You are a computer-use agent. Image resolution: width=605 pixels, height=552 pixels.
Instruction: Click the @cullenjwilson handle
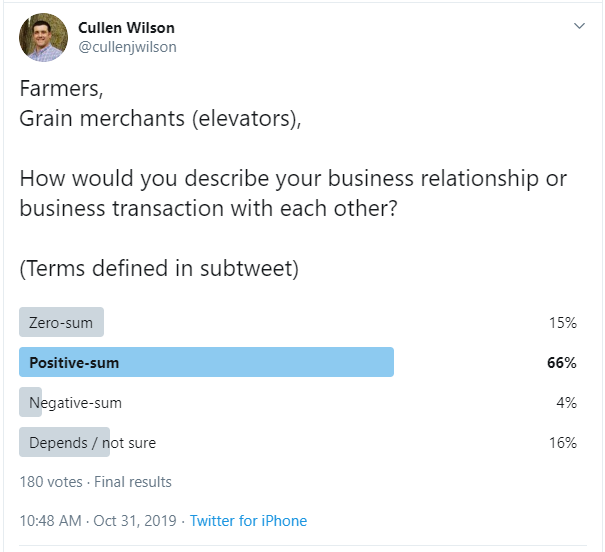tap(127, 46)
